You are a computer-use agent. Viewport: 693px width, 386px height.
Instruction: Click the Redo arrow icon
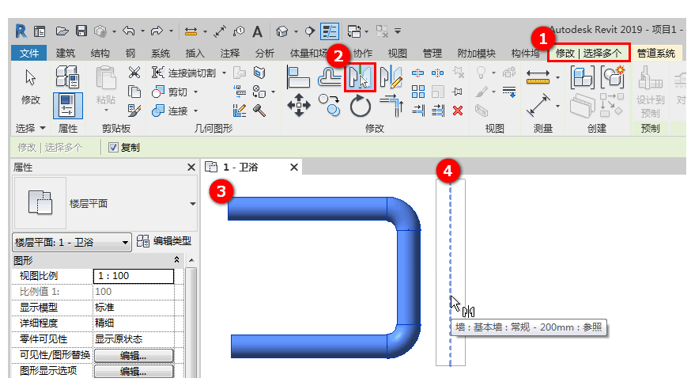[x=156, y=31]
